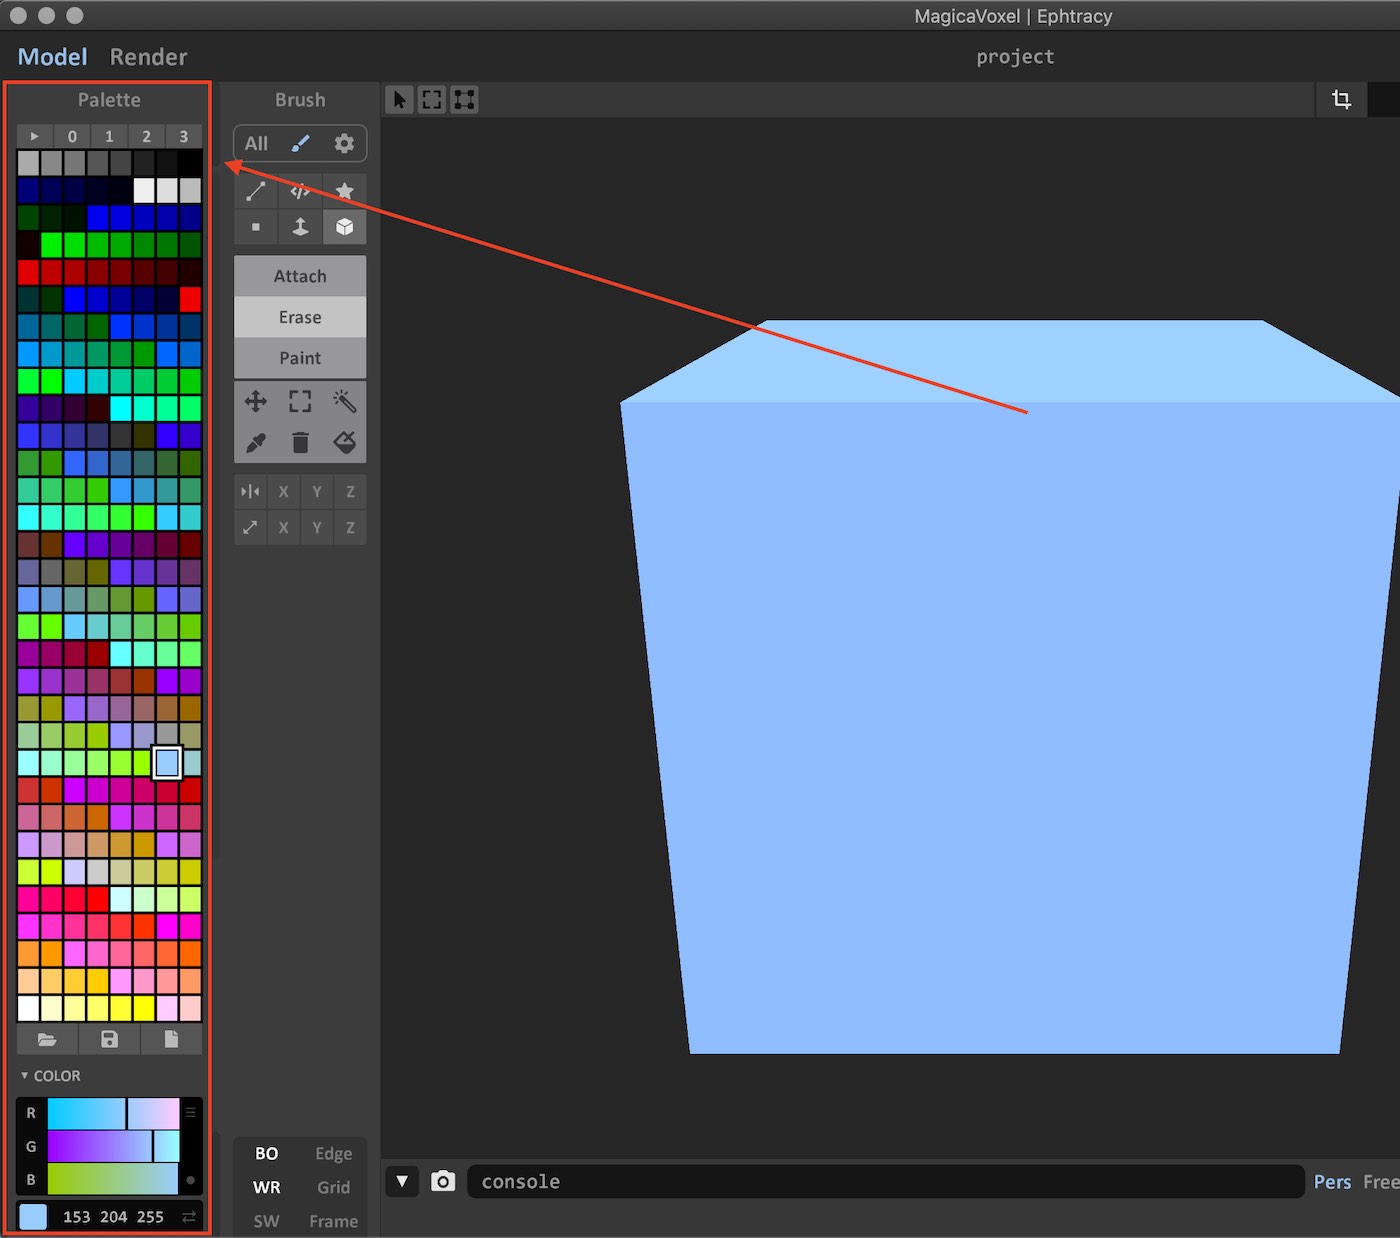Toggle axis mode X beside the diagonal arrow
This screenshot has height=1238, width=1400.
[x=284, y=527]
